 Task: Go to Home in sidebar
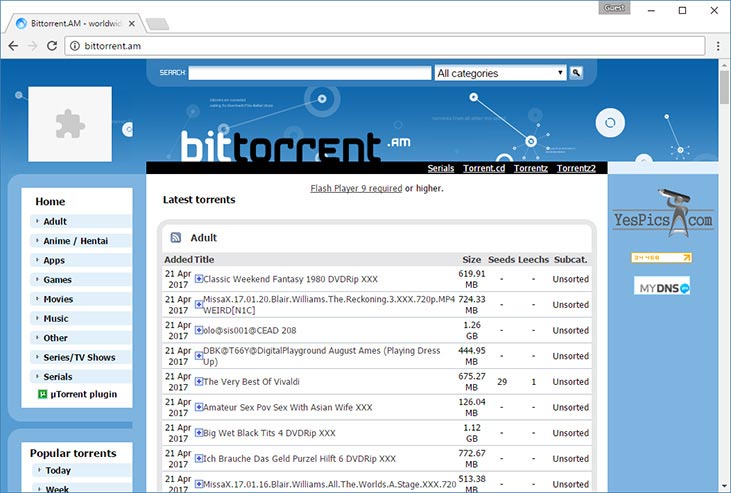click(50, 201)
